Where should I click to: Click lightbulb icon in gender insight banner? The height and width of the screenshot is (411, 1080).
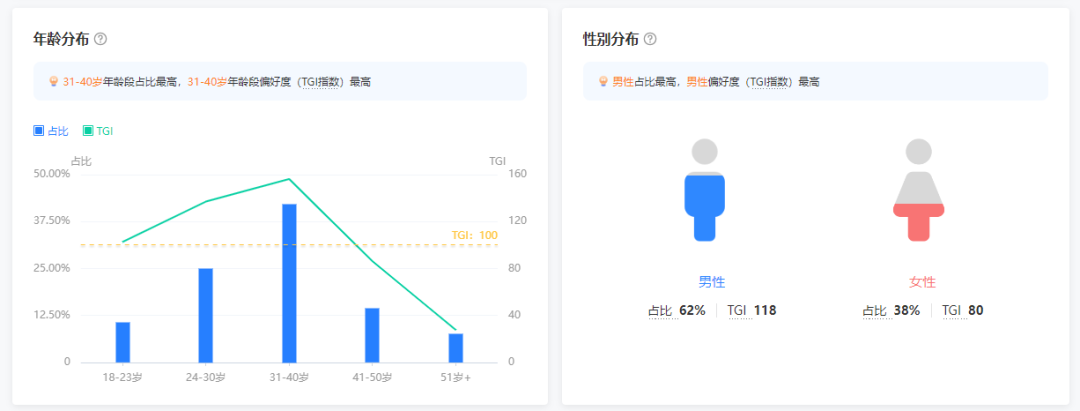603,82
